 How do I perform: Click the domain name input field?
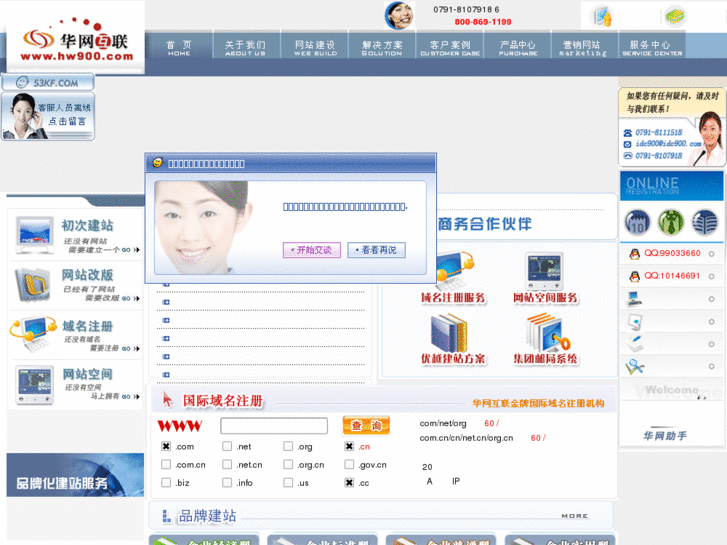[274, 425]
